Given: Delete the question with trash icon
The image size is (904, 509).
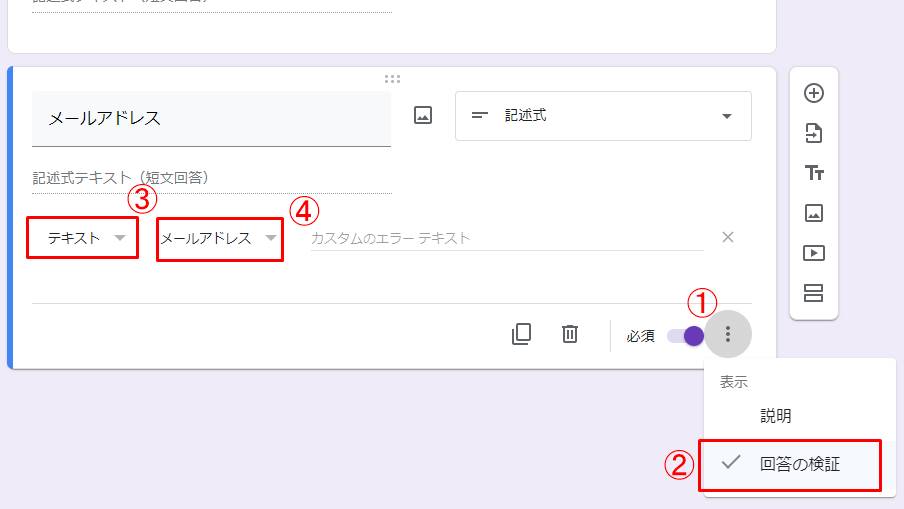Looking at the screenshot, I should pos(570,334).
